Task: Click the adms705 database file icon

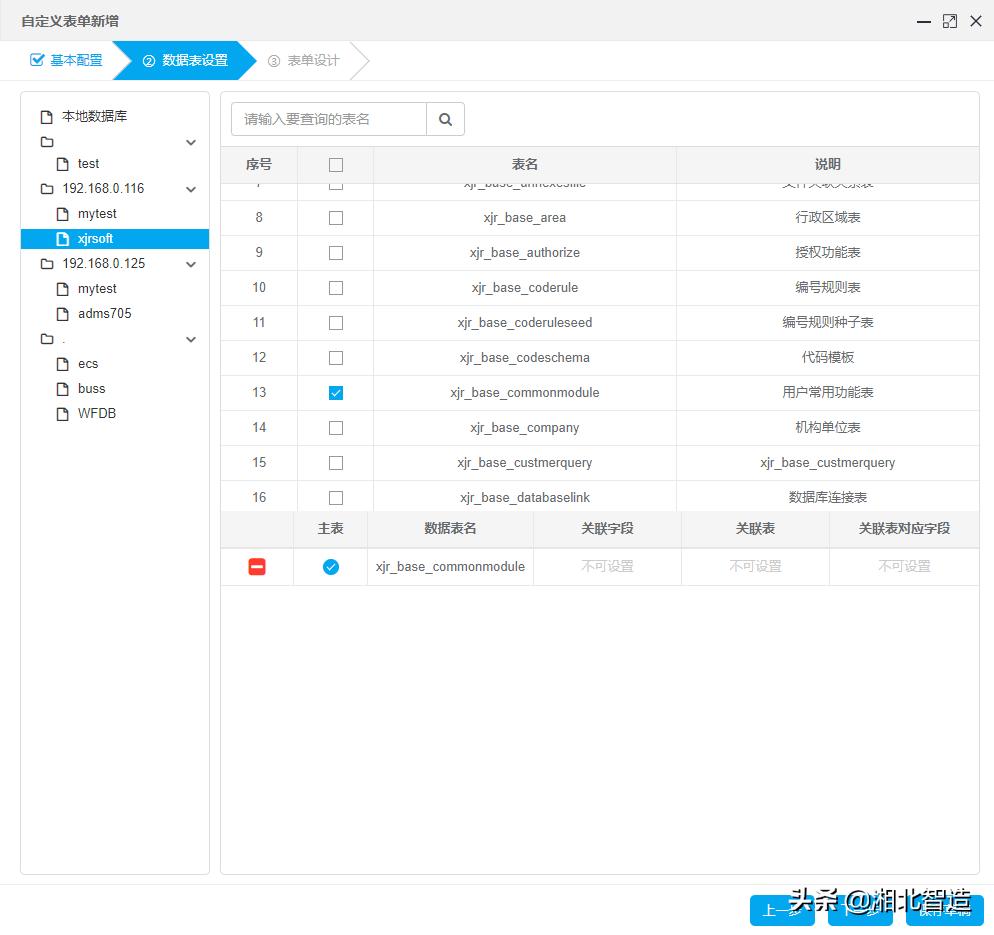Action: pyautogui.click(x=63, y=314)
